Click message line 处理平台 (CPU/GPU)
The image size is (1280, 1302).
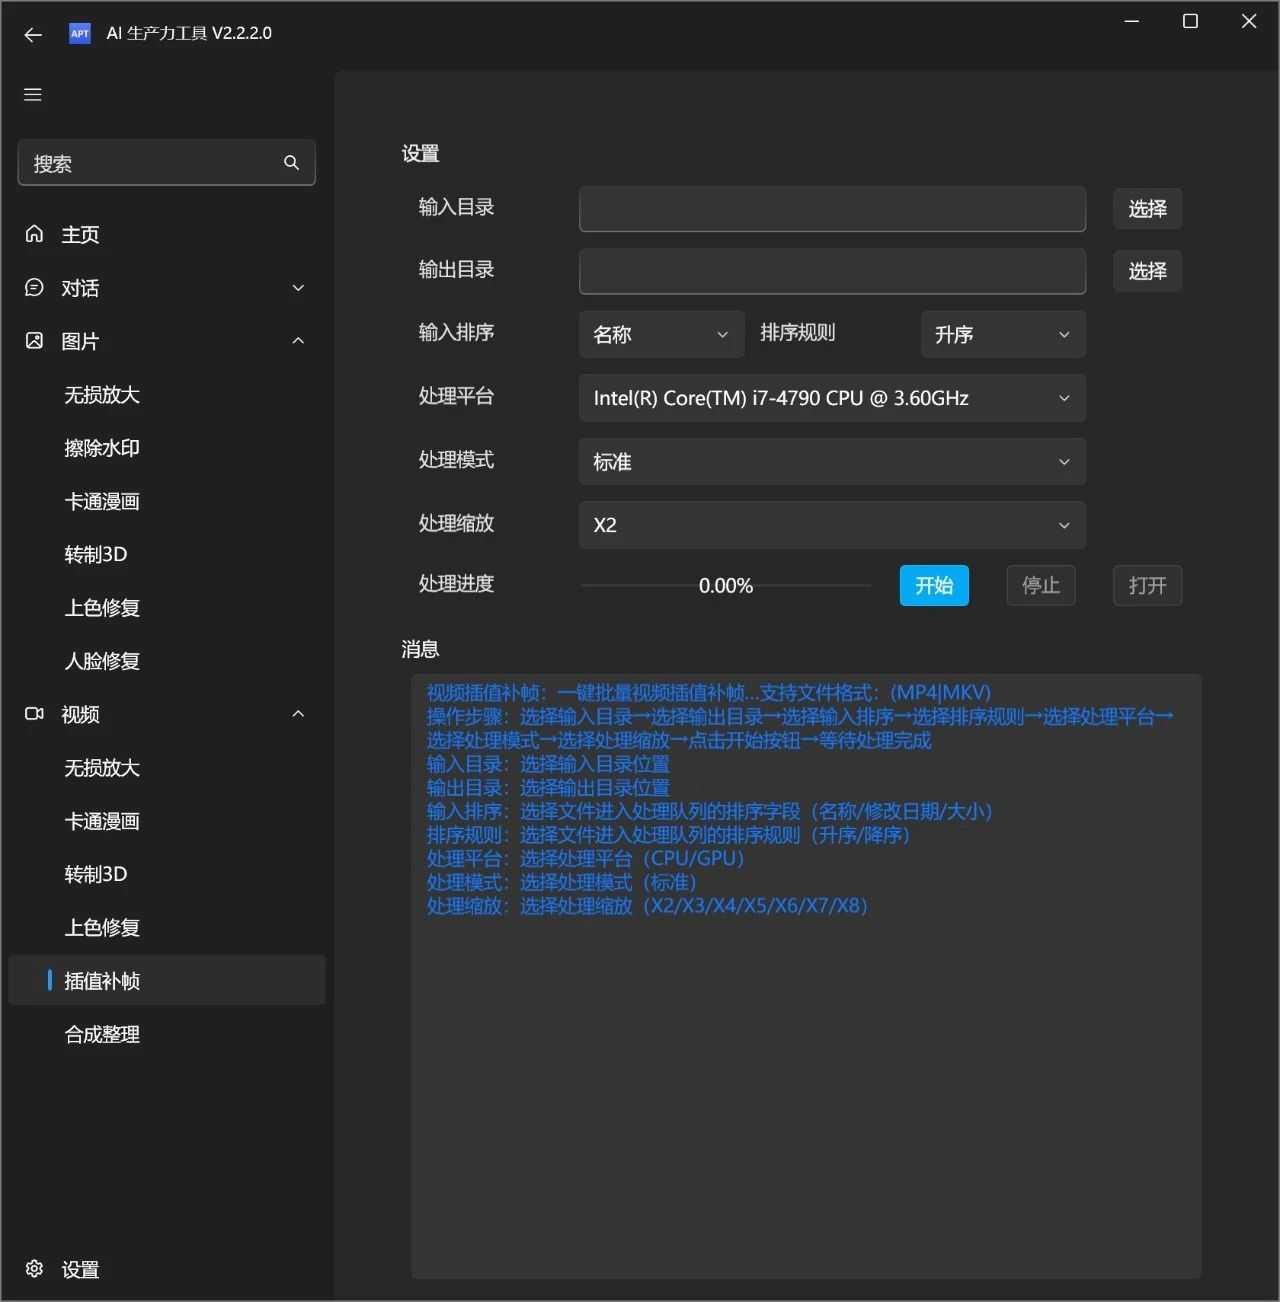click(585, 859)
